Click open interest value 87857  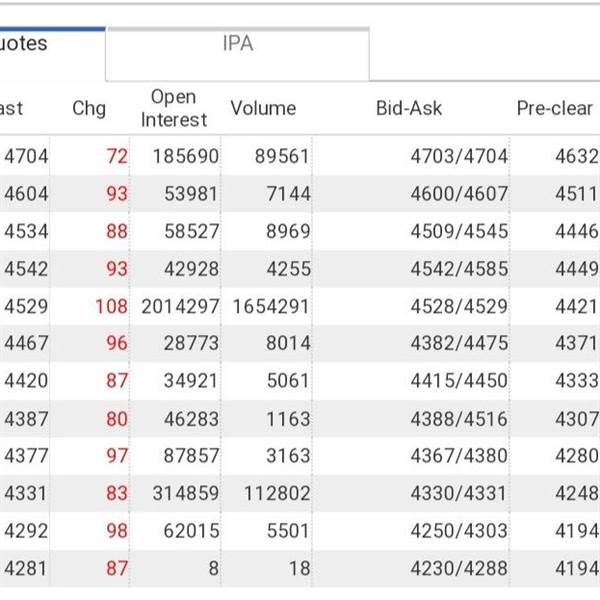pyautogui.click(x=186, y=457)
